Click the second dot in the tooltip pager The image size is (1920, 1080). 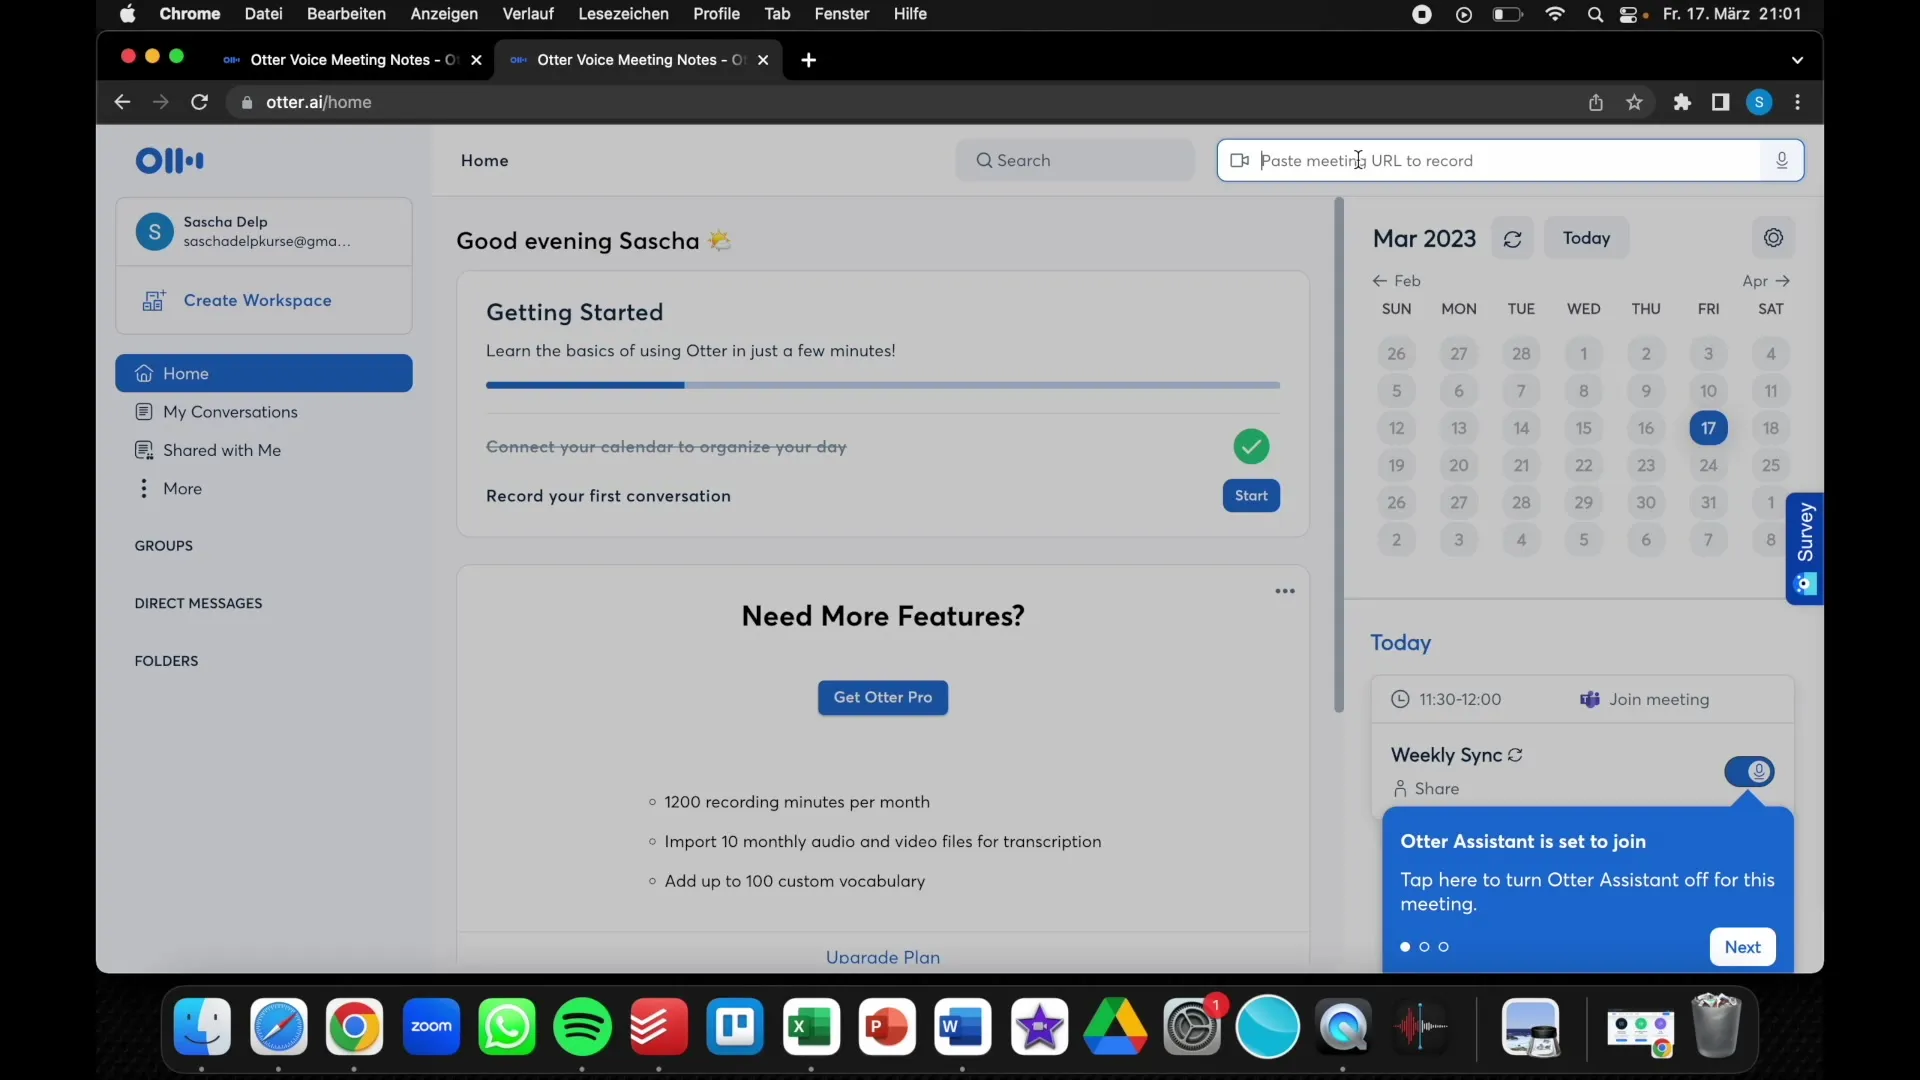click(1424, 947)
